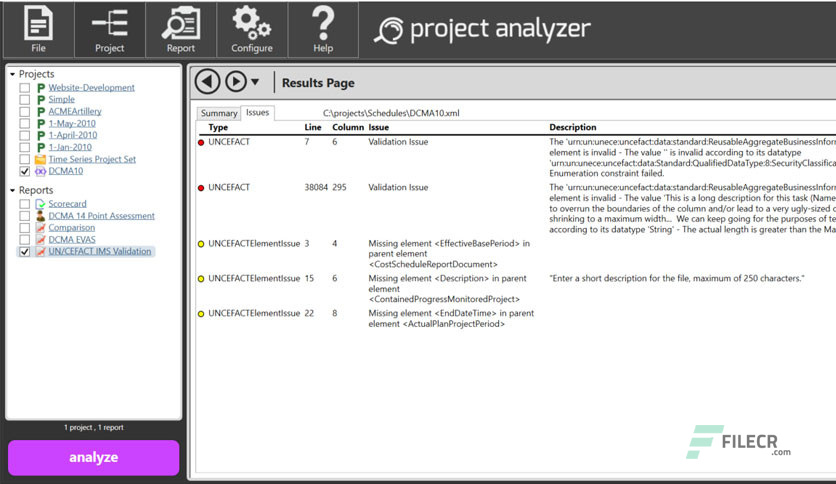This screenshot has width=836, height=484.
Task: Open the Scorecard report link
Action: [67, 204]
